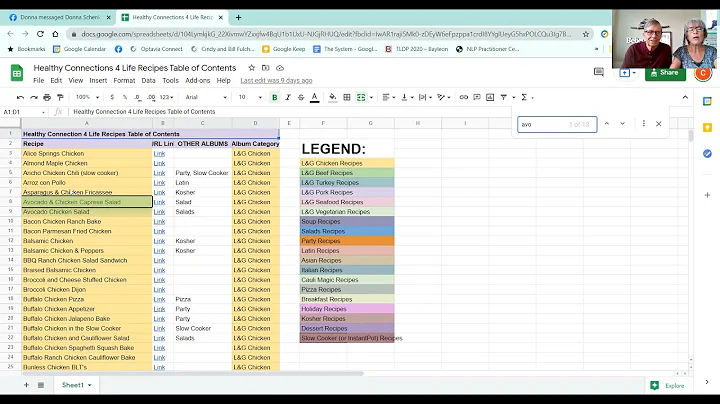
Task: Toggle strikethrough formatting
Action: tap(301, 97)
